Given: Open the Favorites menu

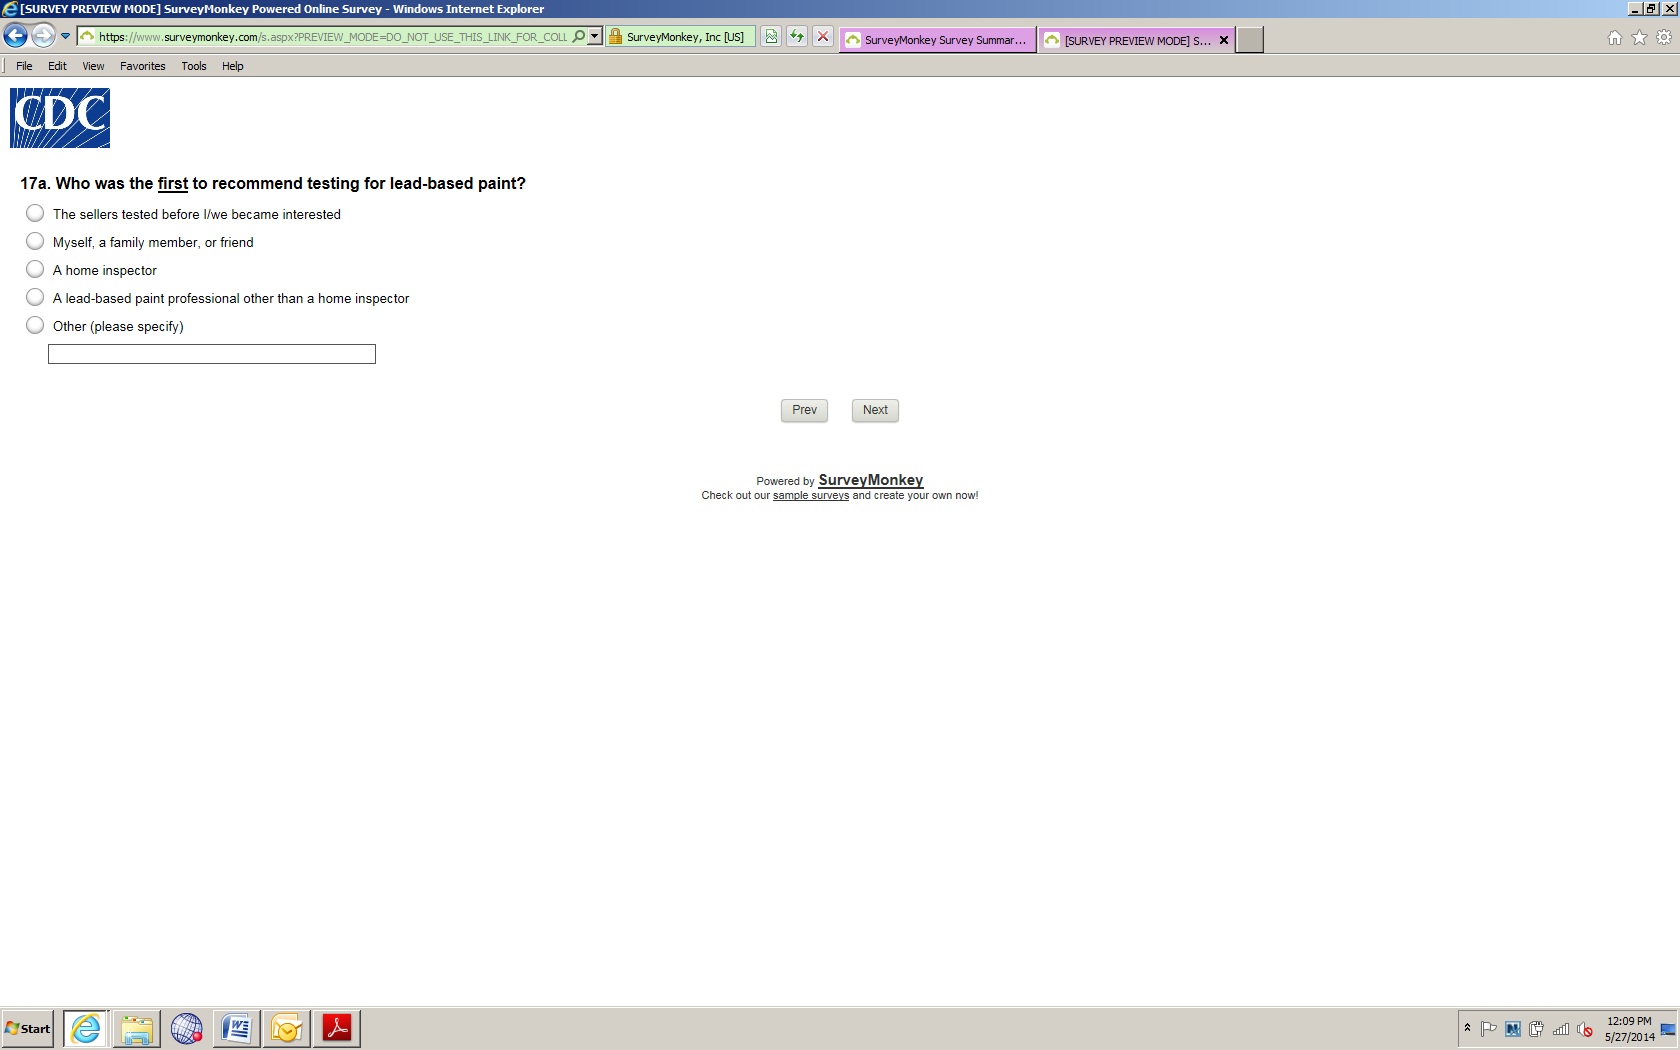Looking at the screenshot, I should (143, 66).
